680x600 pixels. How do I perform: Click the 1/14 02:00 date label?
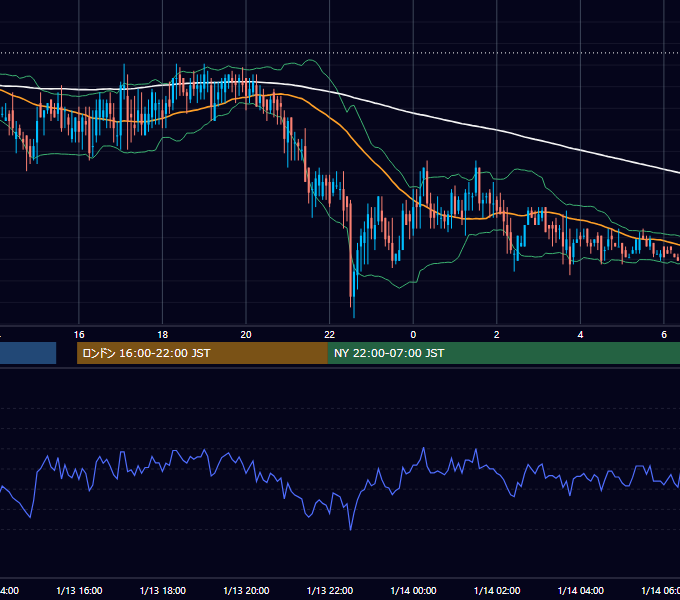tap(497, 590)
